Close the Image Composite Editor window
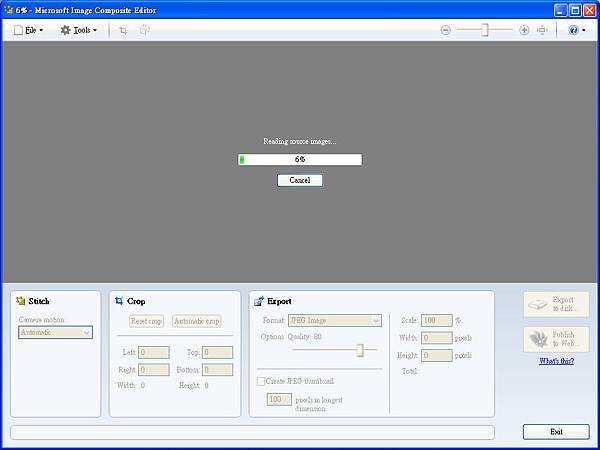600x450 pixels. click(589, 10)
